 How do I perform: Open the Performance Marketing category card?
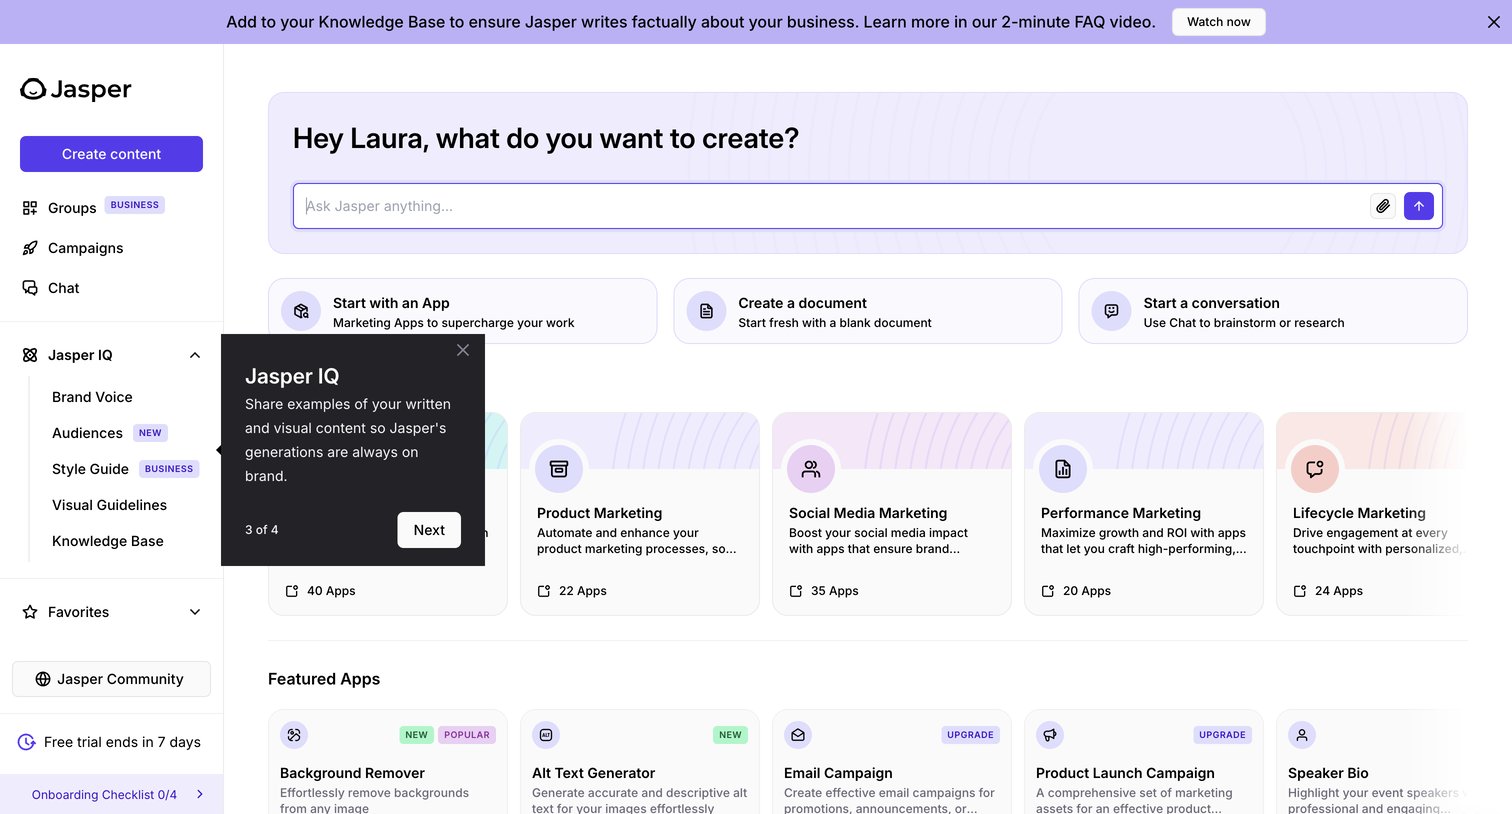click(x=1144, y=514)
